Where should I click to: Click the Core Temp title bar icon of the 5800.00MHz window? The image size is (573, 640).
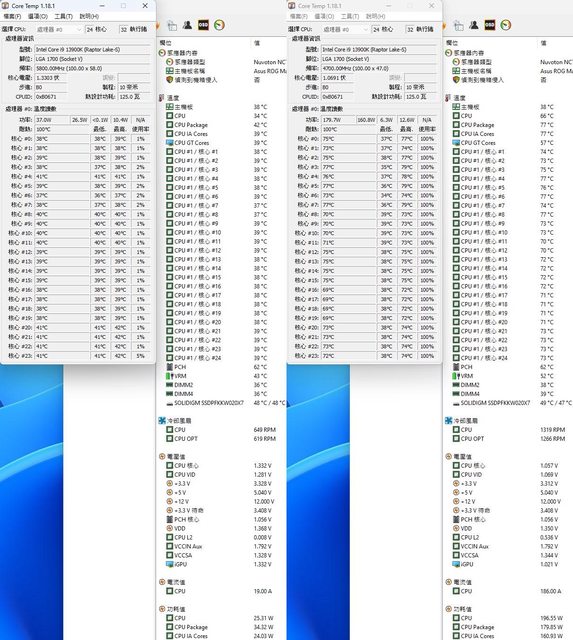tap(5, 6)
